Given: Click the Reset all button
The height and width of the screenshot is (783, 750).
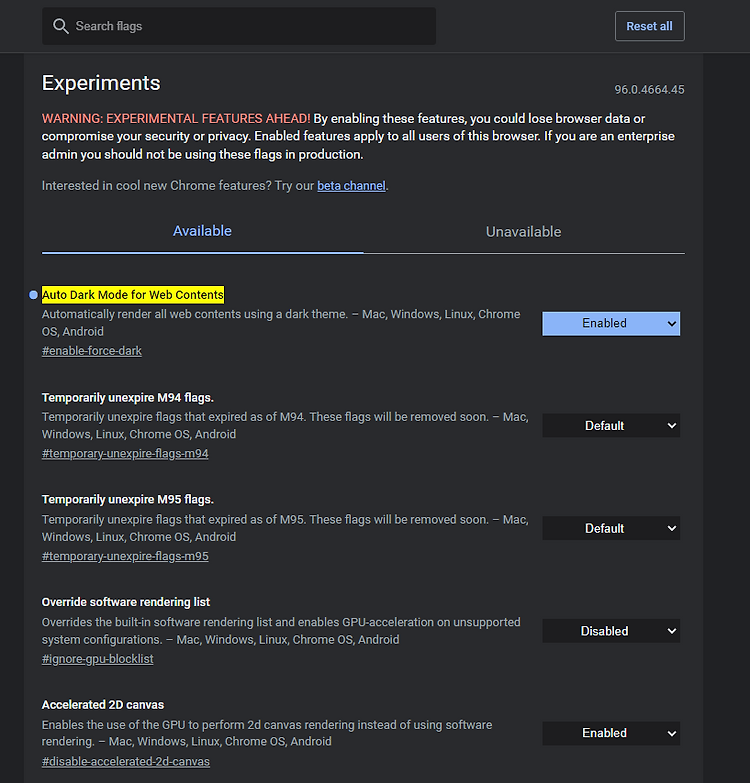Looking at the screenshot, I should (650, 26).
